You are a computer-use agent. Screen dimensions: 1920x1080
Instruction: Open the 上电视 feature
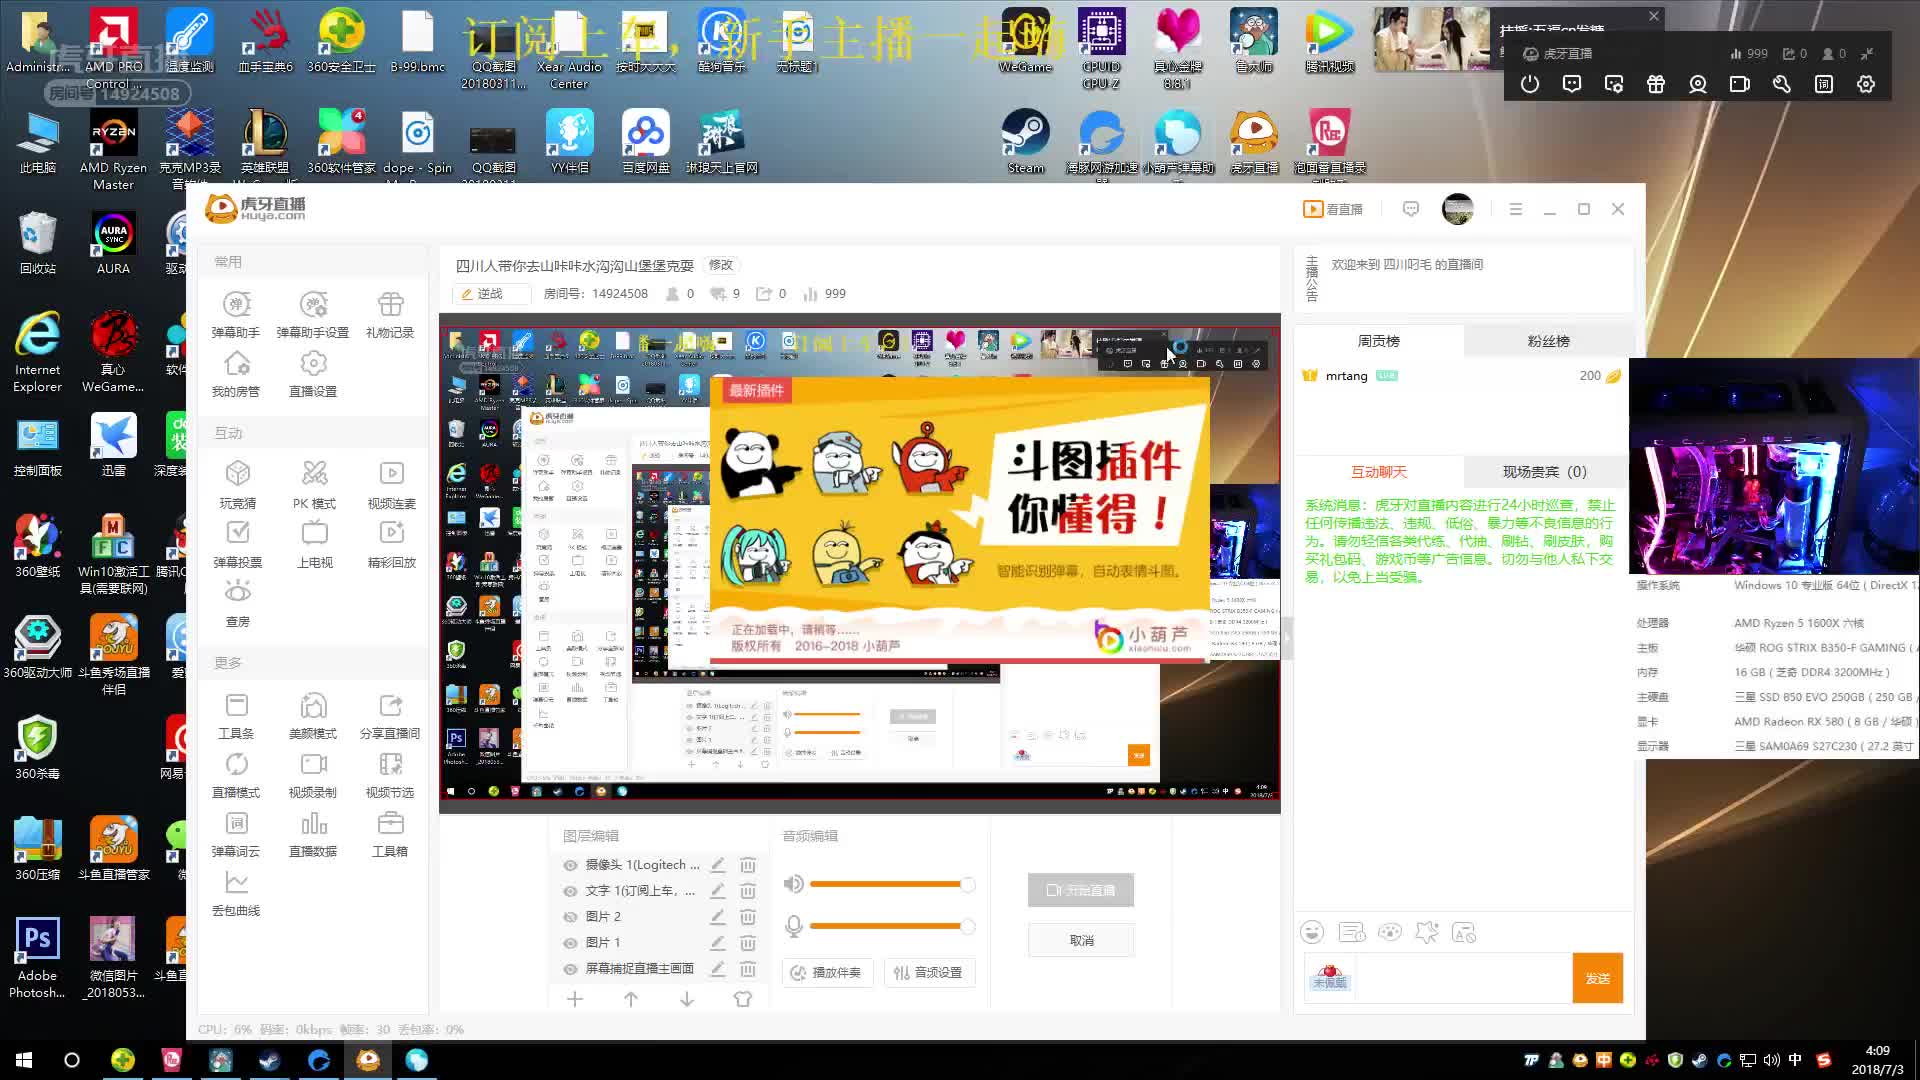314,544
